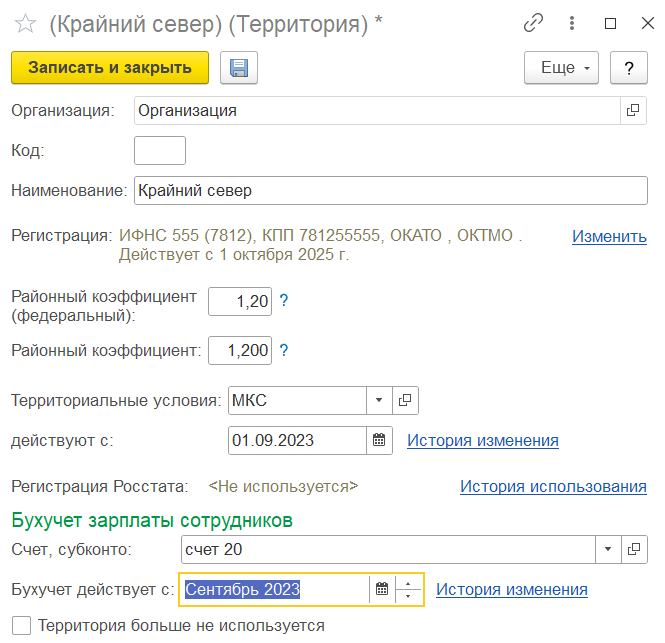Add form to favorites with star icon
Screen dimensions: 665x643
[x=25, y=24]
